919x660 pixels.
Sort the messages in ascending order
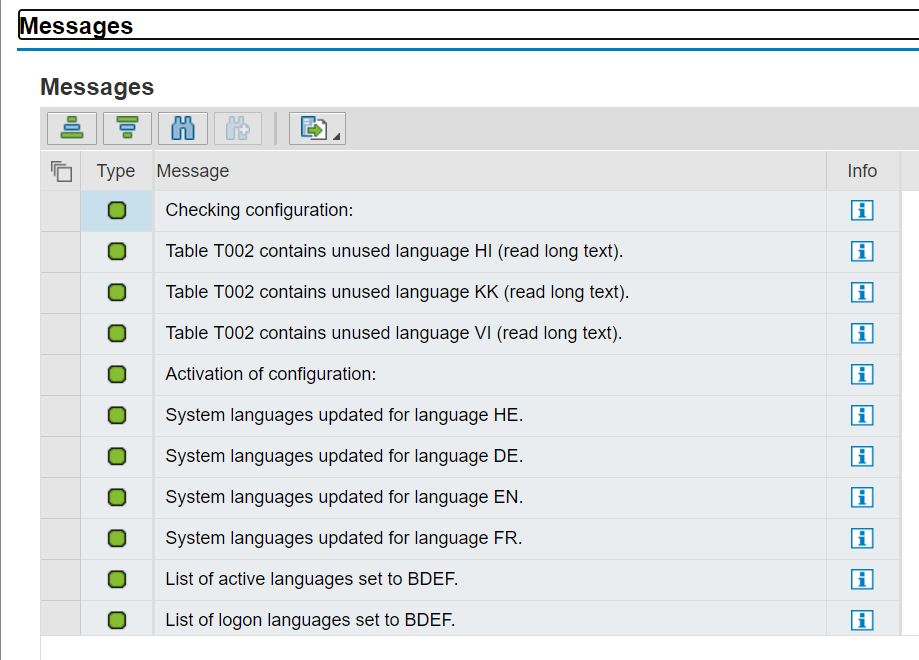72,128
